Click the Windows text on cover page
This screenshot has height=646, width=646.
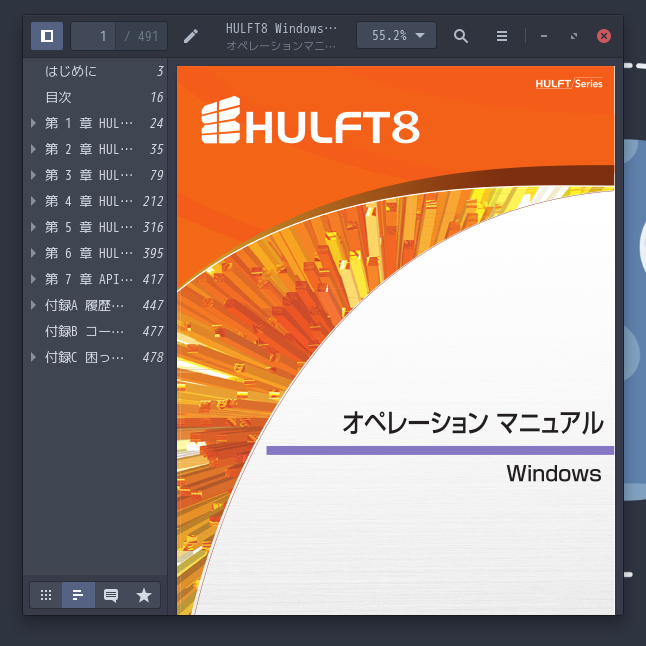(554, 473)
